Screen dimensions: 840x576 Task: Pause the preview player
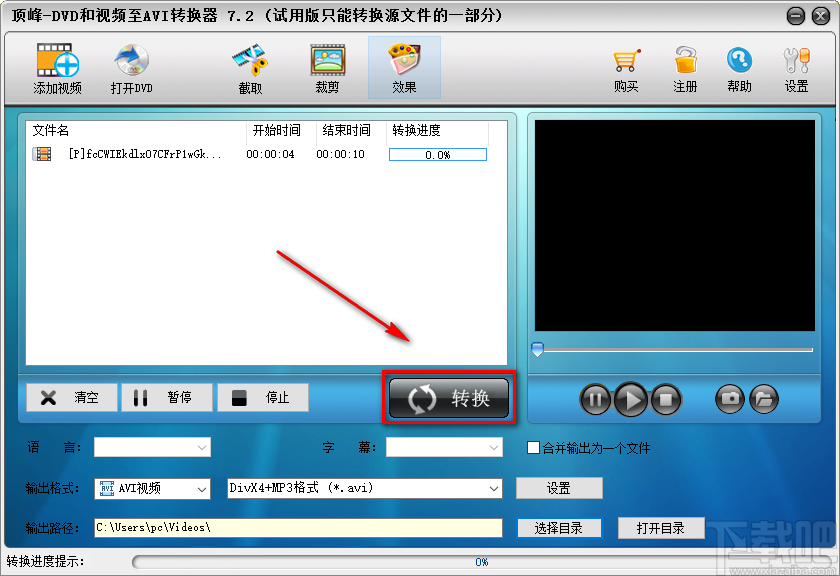pos(595,399)
